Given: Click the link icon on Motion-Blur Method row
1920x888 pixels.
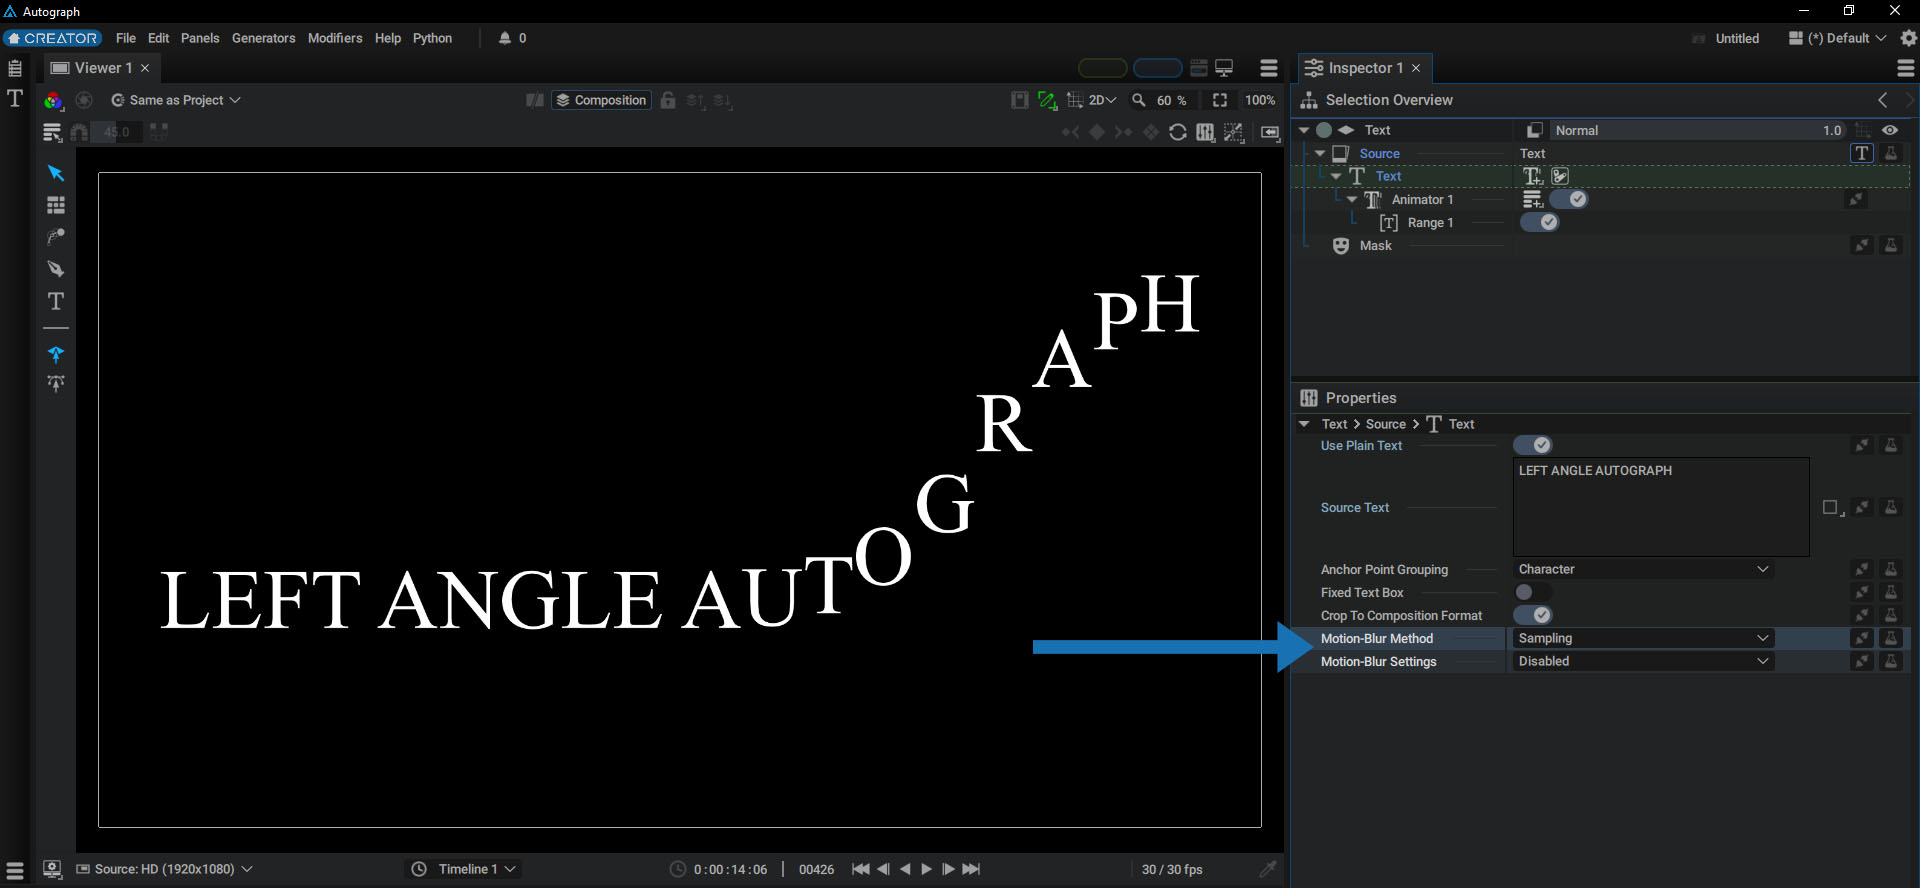Looking at the screenshot, I should click(1862, 638).
